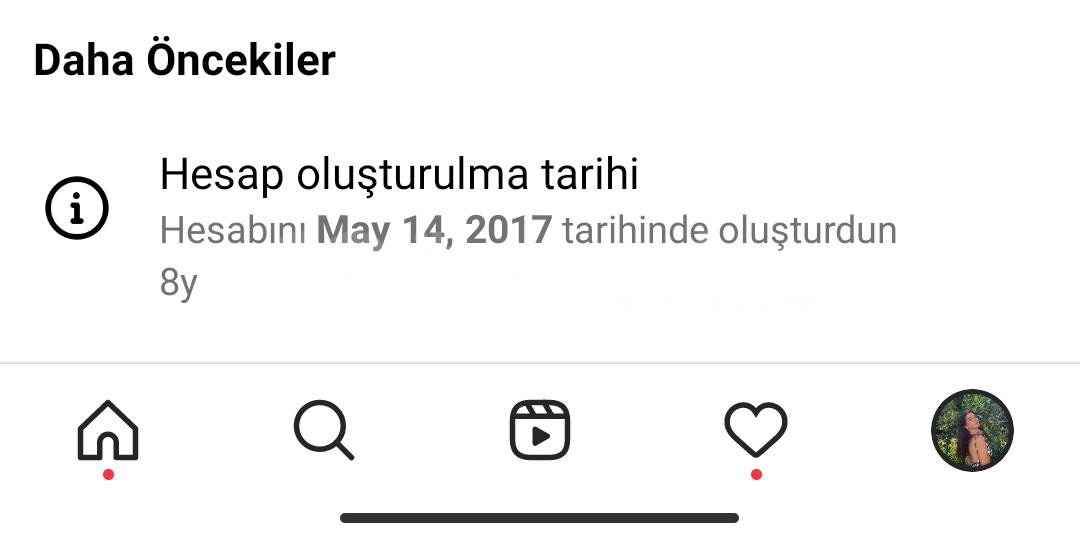Click the "Daha Öncekiler" section header
This screenshot has width=1080, height=540.
click(x=185, y=60)
